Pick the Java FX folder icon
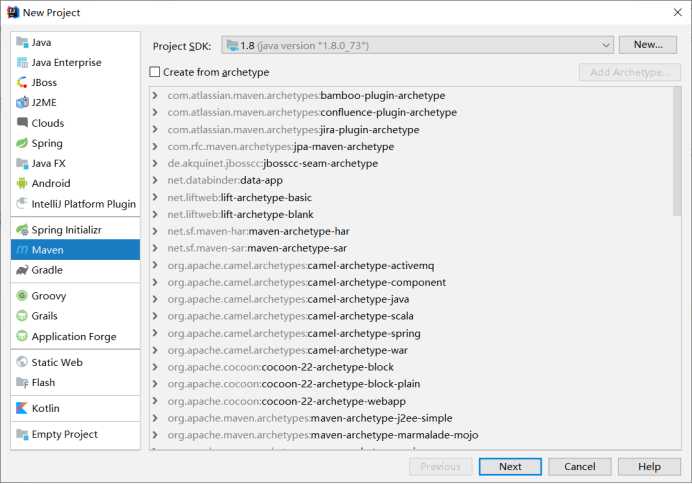Image resolution: width=692 pixels, height=484 pixels. click(22, 163)
